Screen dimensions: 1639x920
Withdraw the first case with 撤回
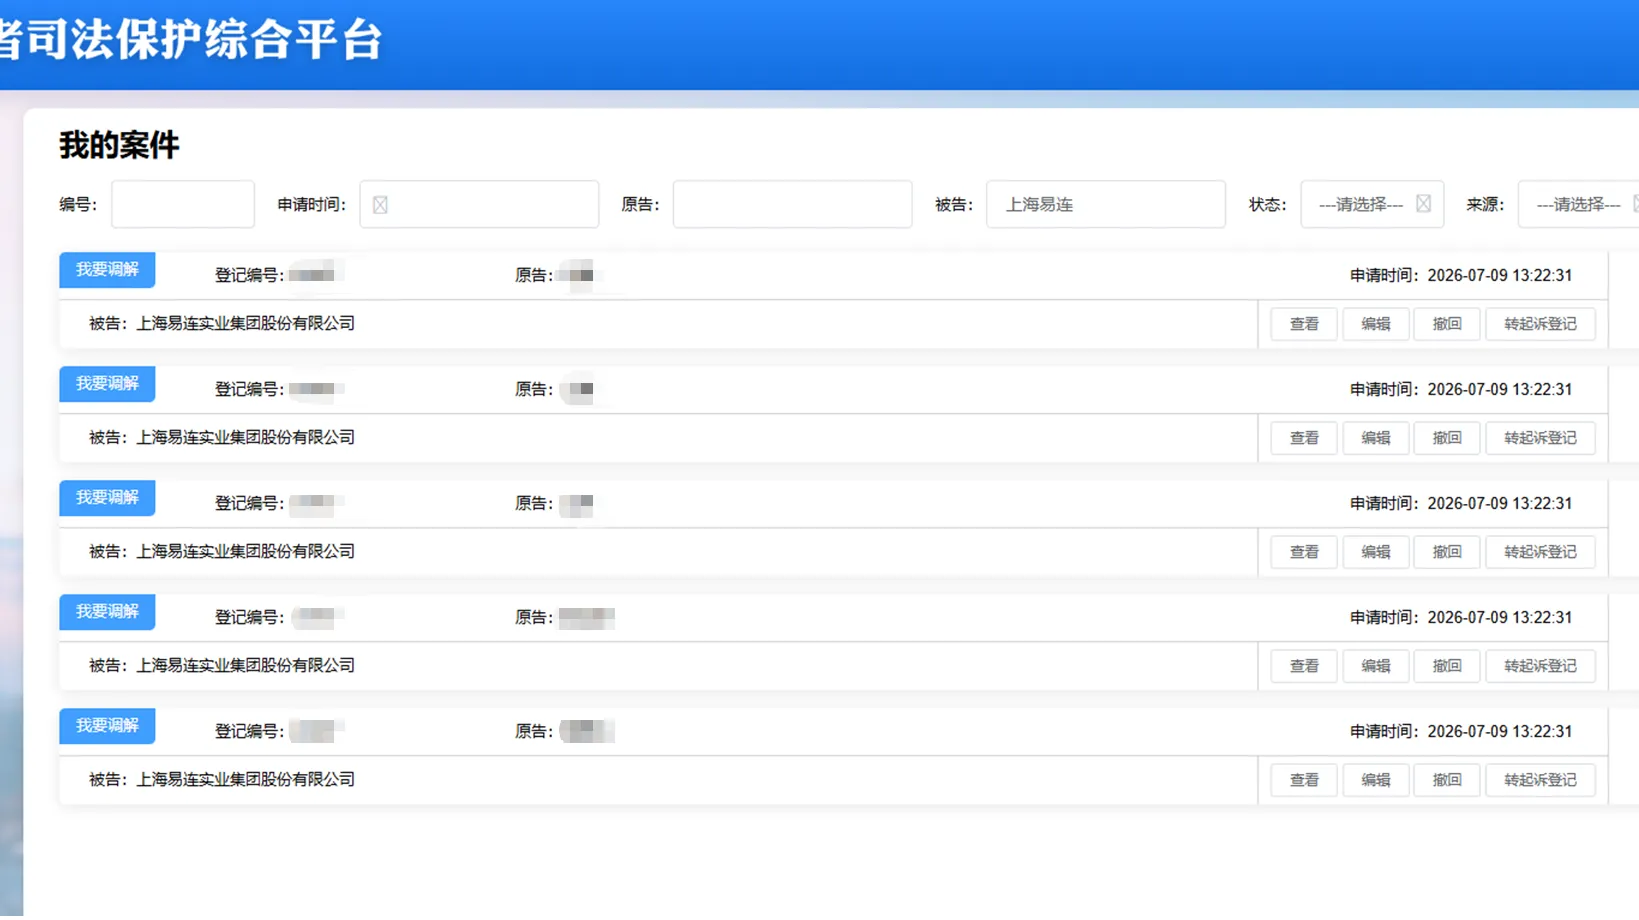point(1447,324)
